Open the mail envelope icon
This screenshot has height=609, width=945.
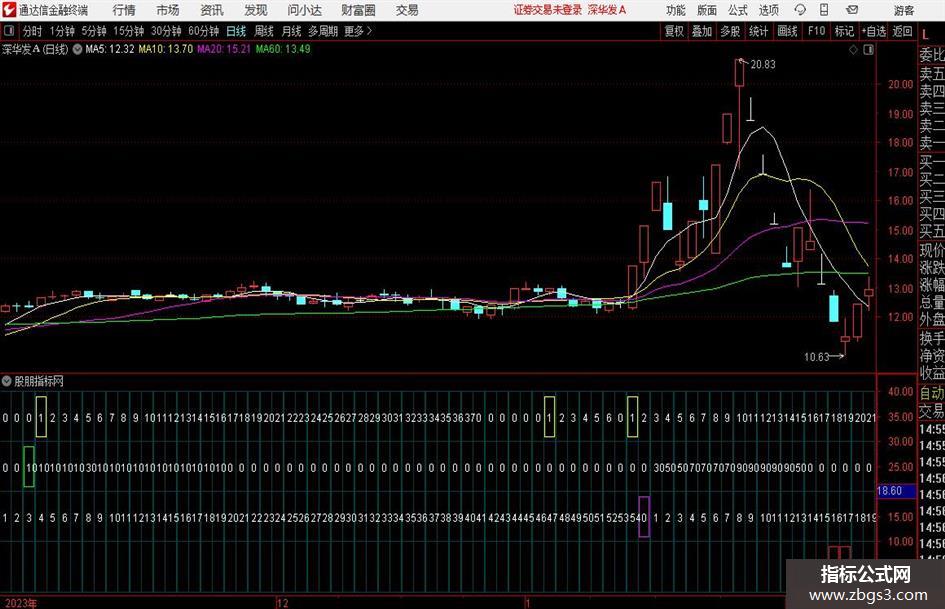(852, 10)
